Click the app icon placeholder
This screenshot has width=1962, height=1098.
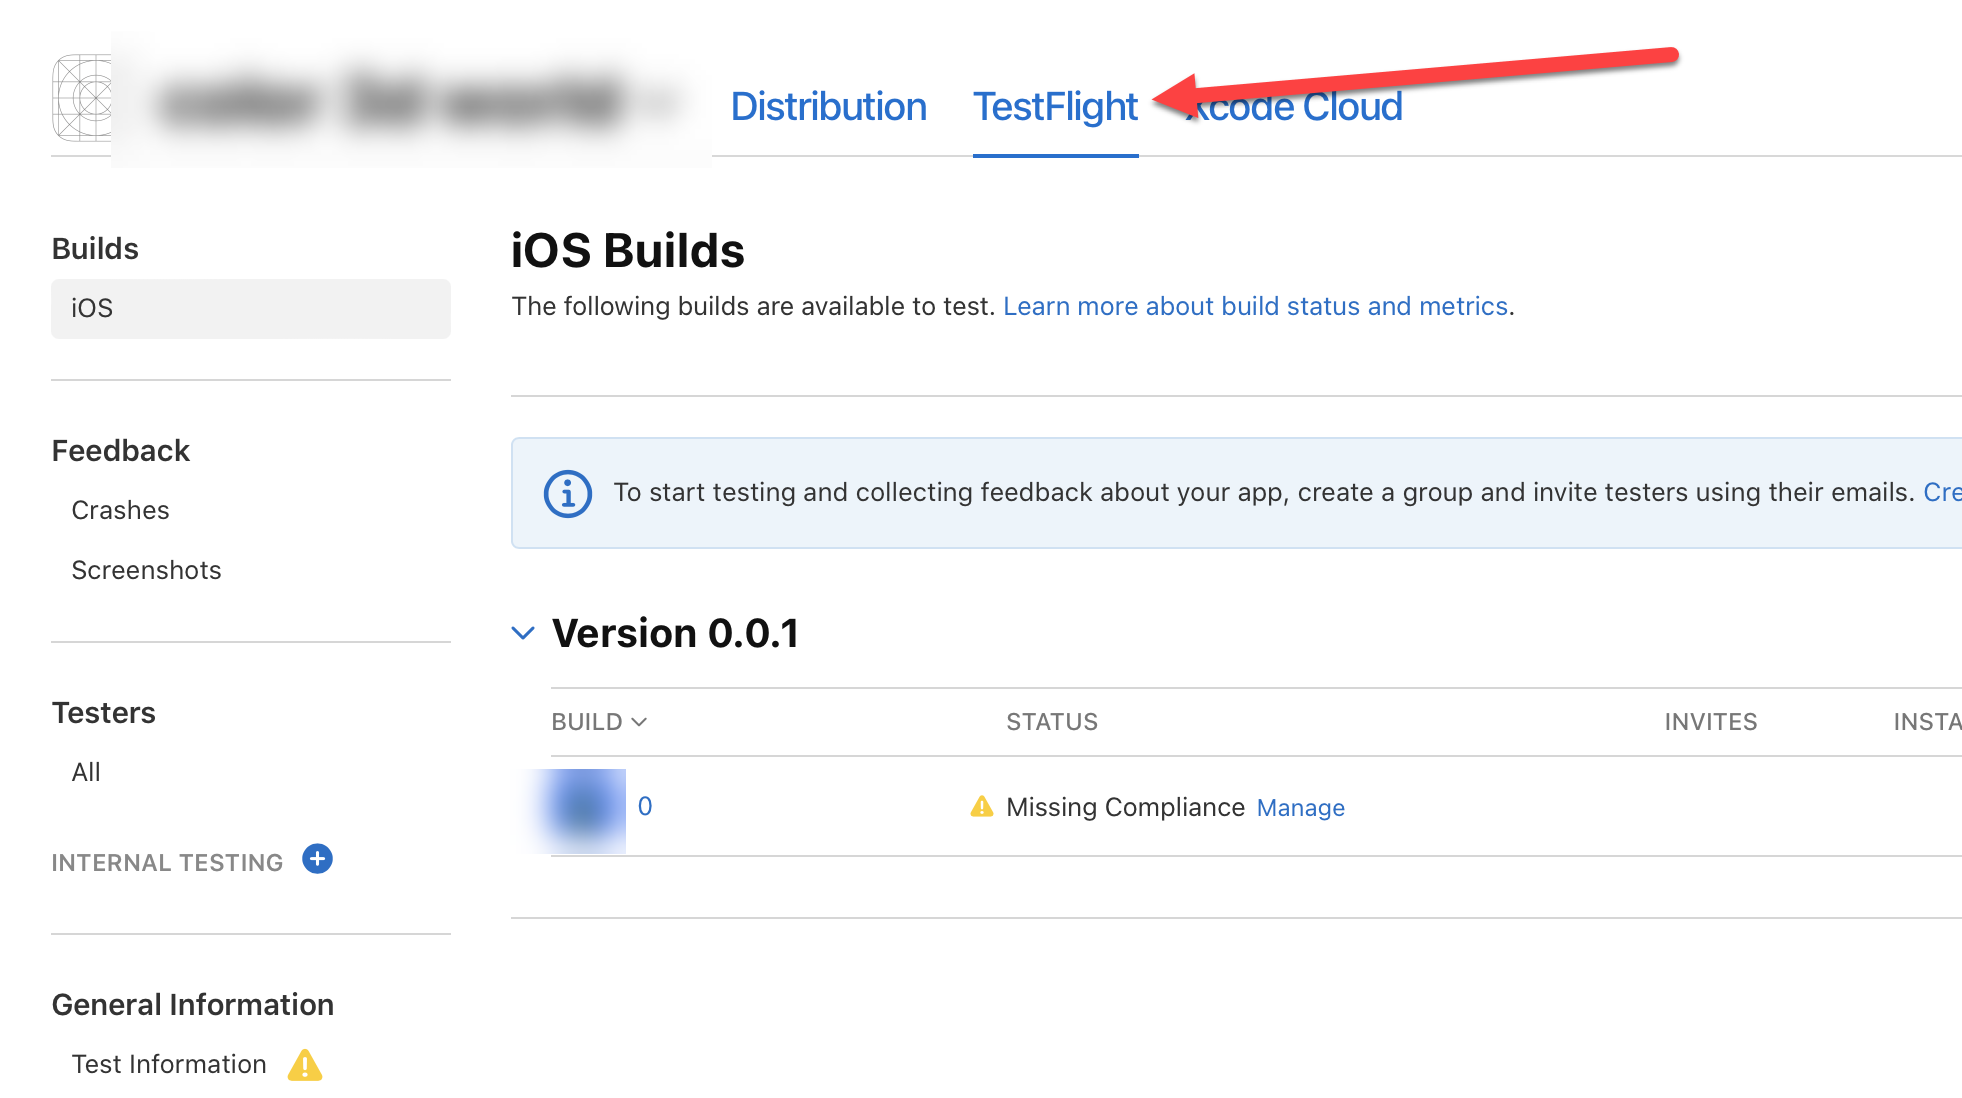click(x=82, y=98)
